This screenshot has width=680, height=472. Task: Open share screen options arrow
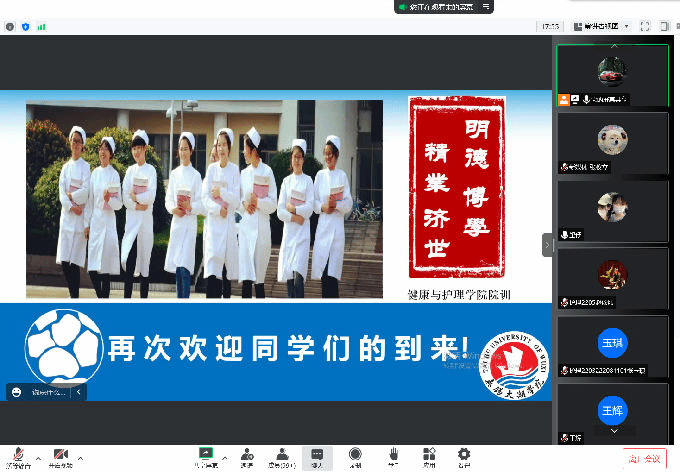coord(223,452)
